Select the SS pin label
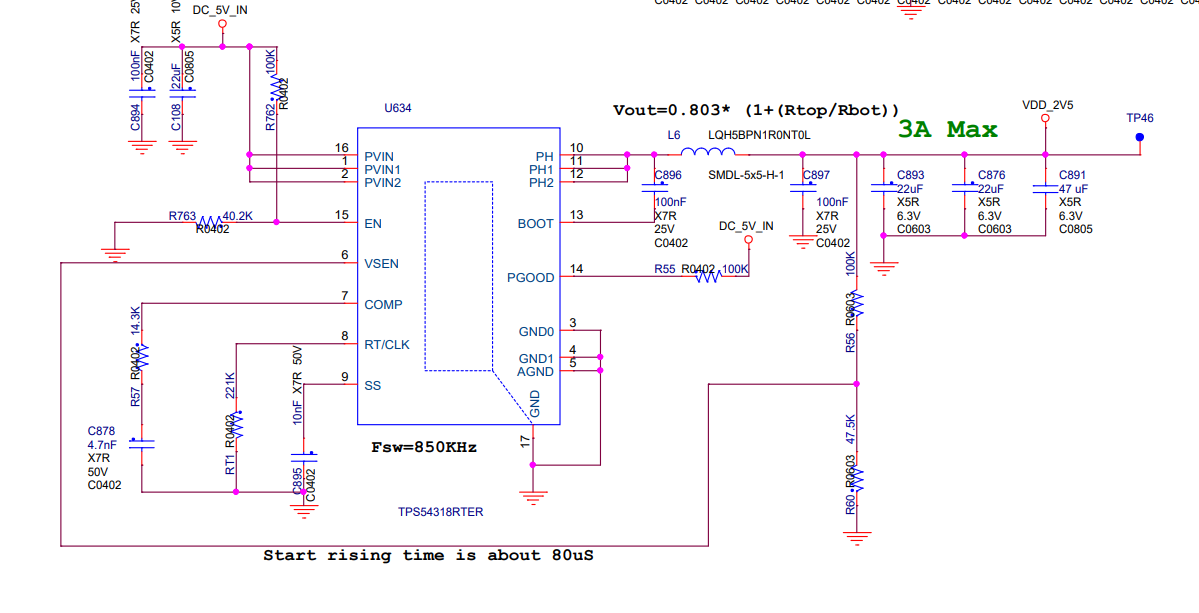 click(373, 385)
